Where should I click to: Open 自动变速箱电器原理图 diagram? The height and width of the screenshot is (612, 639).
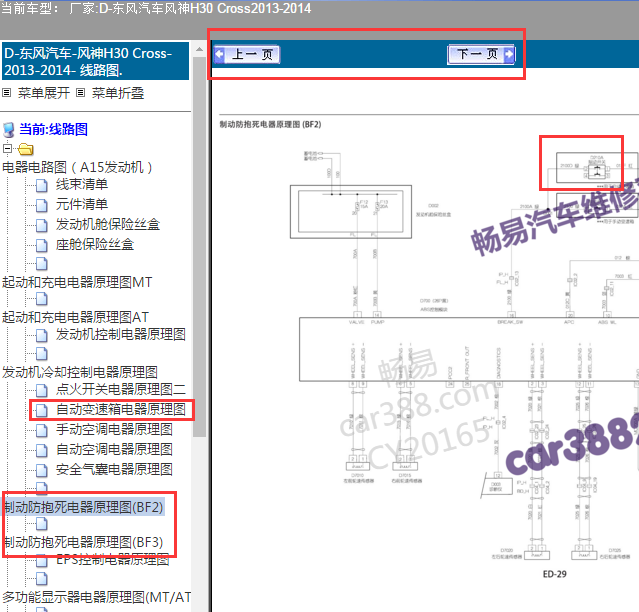coord(121,409)
